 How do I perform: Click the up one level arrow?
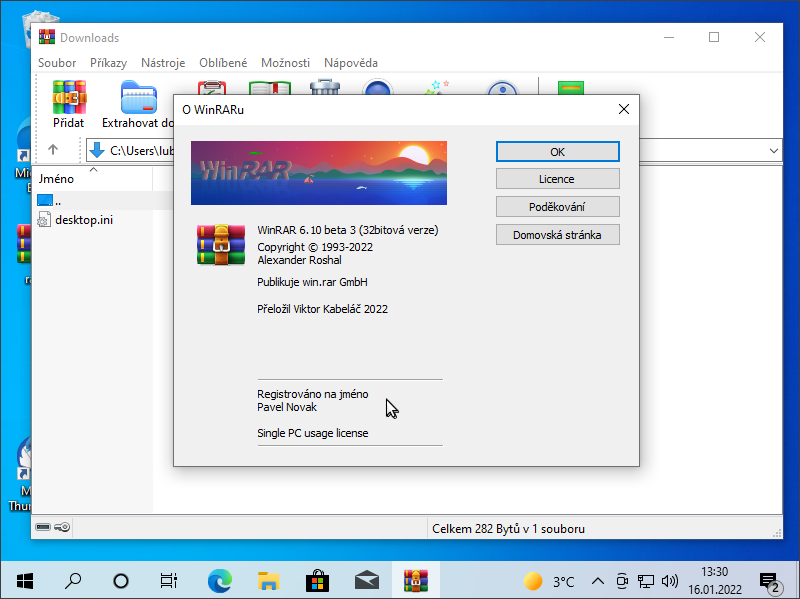tap(53, 150)
